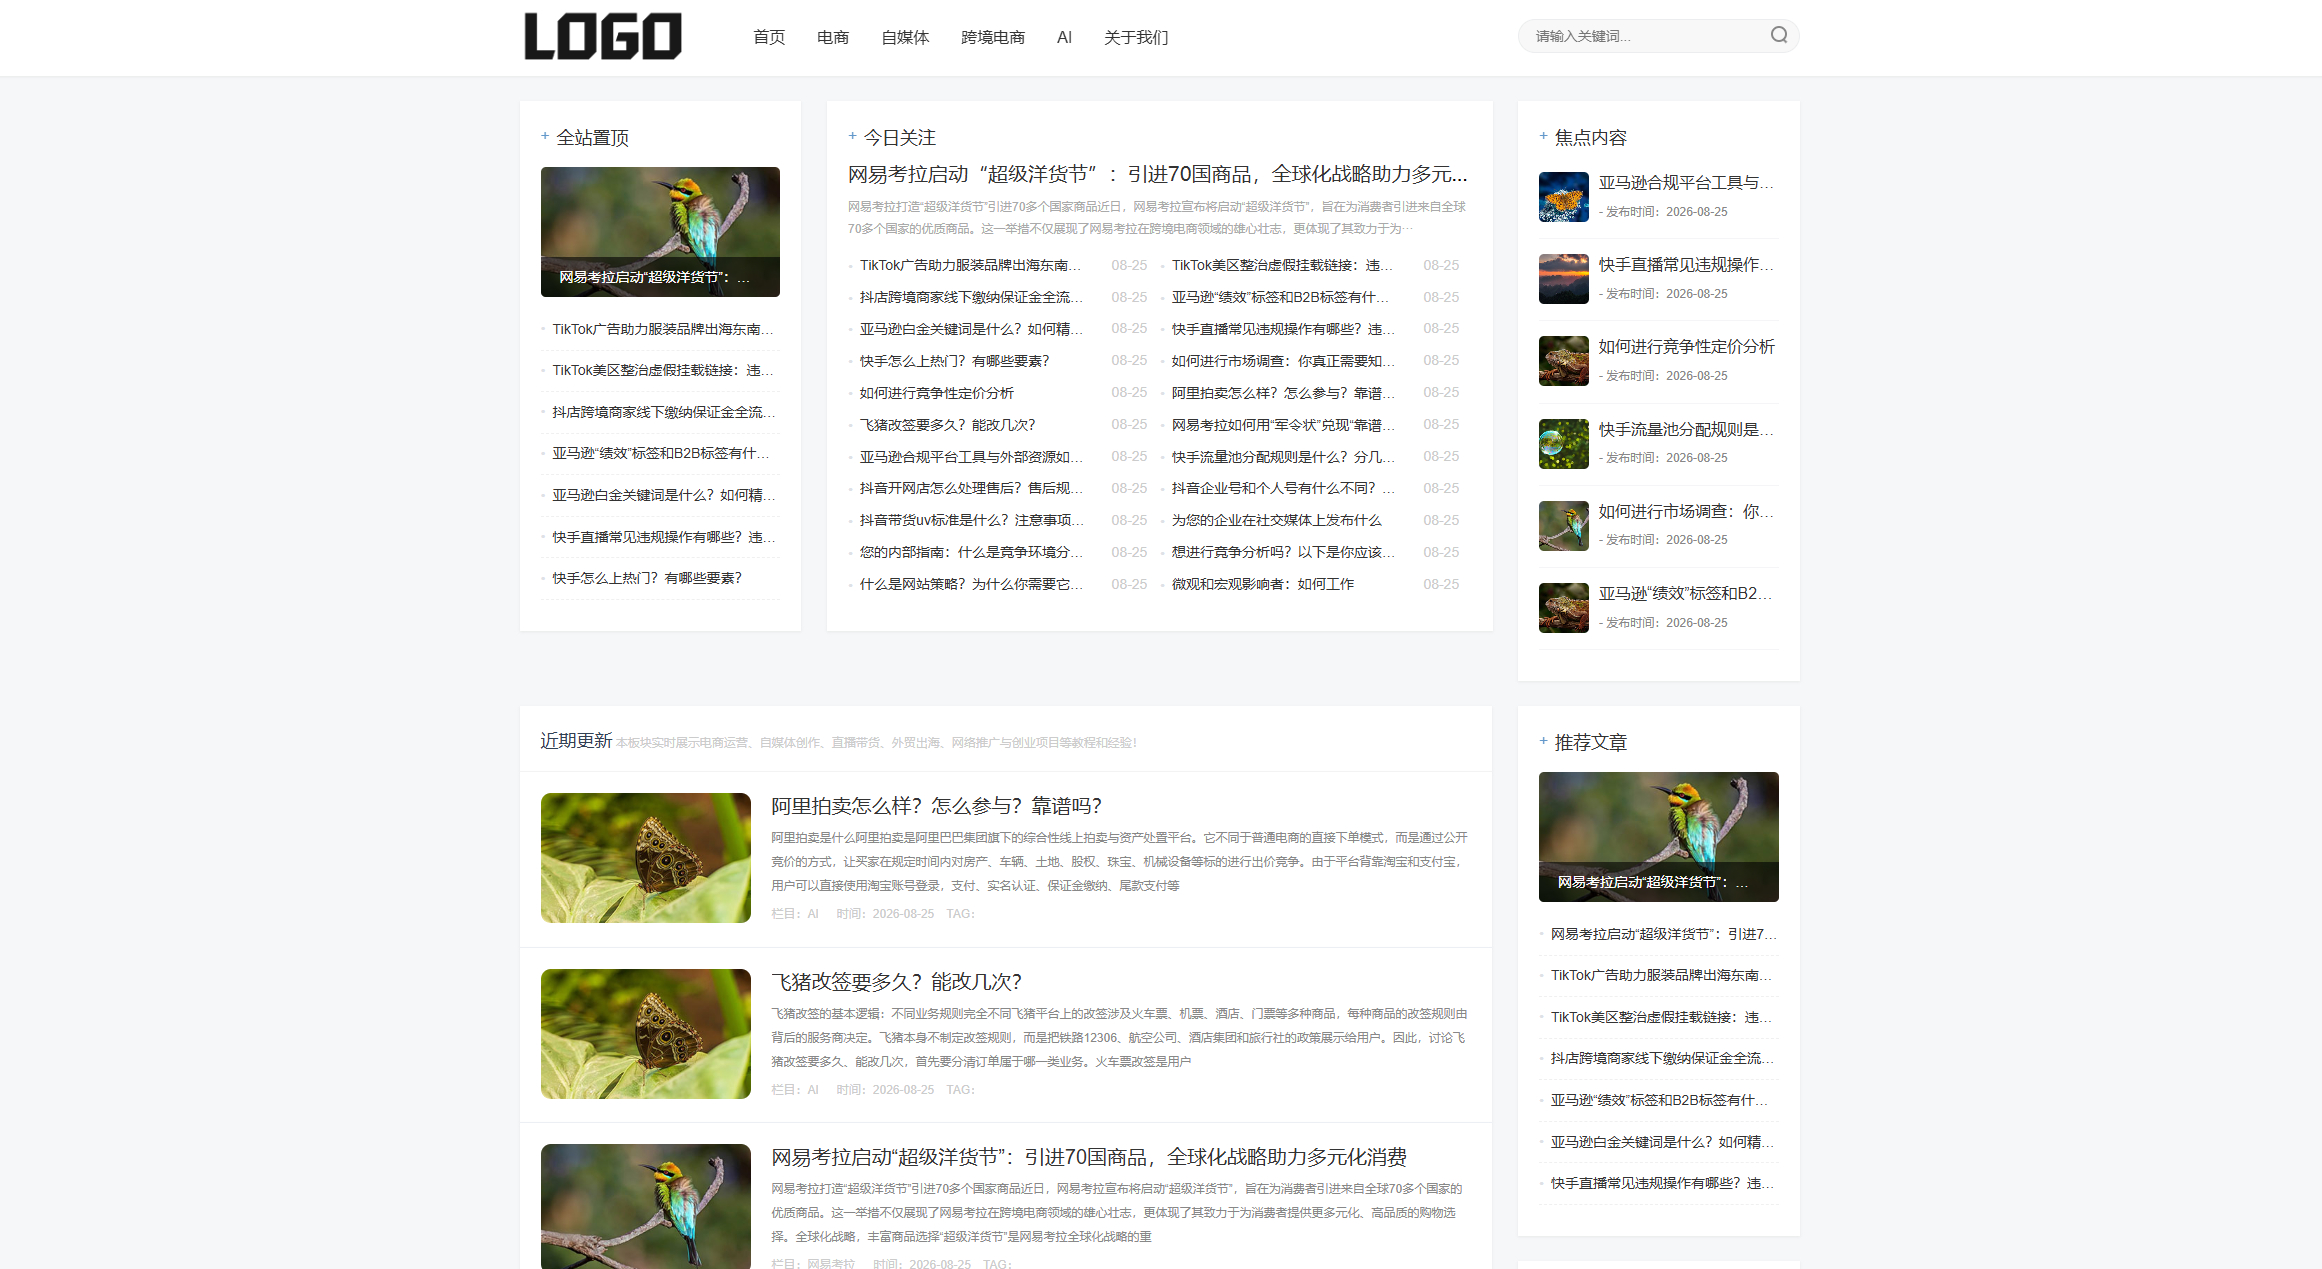Open 如何进行竞争性定价分析 title in 焦点内容
The width and height of the screenshot is (2322, 1269).
click(x=1686, y=347)
